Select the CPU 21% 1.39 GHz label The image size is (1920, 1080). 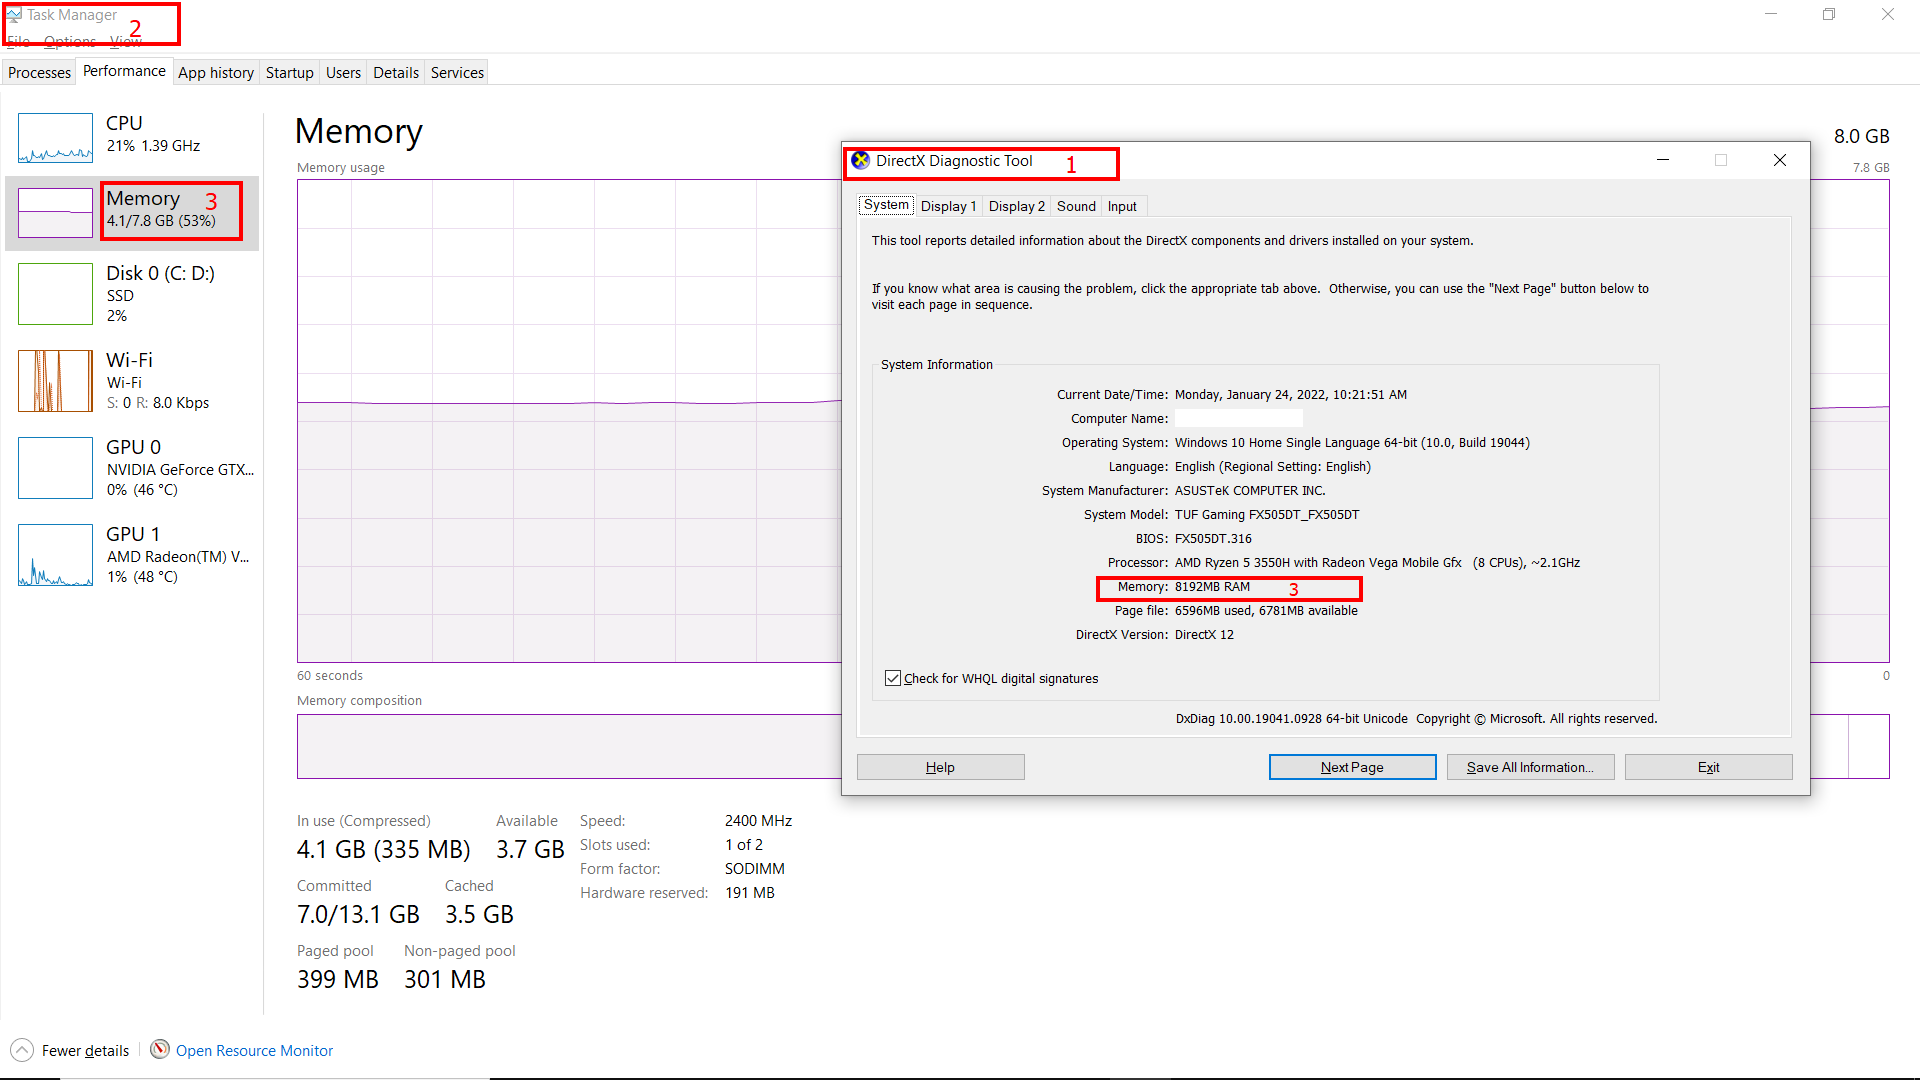coord(153,134)
